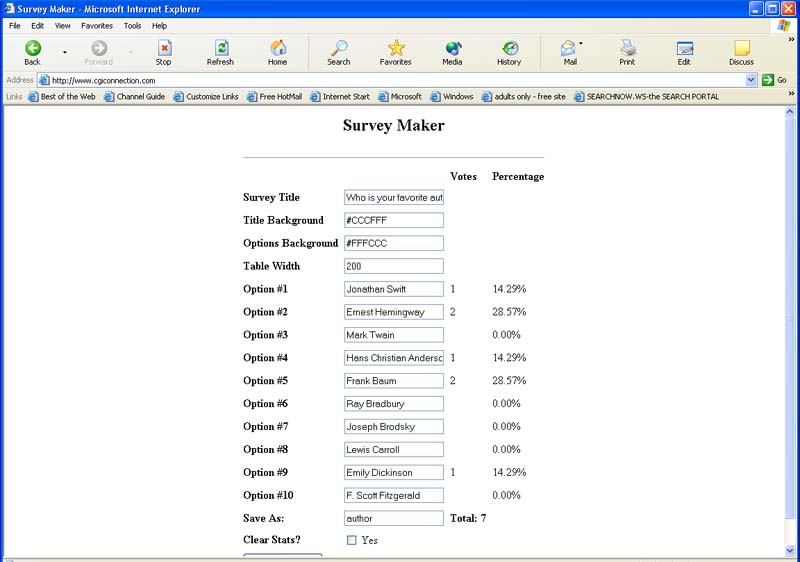Click Option #4 Hans Christian Andersen field
The height and width of the screenshot is (562, 800).
pyautogui.click(x=394, y=358)
